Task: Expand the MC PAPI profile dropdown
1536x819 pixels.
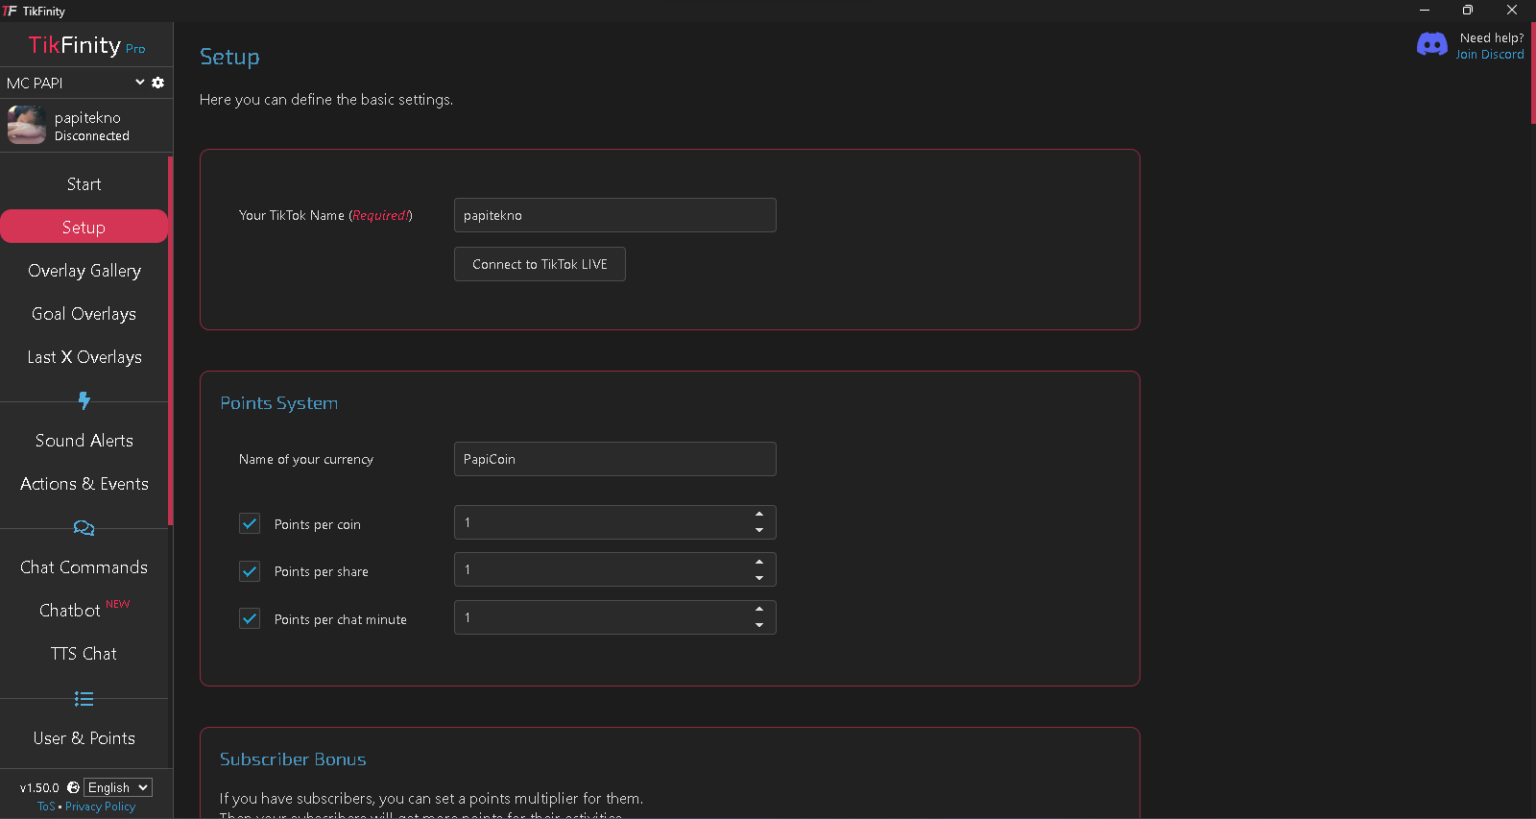Action: coord(139,82)
